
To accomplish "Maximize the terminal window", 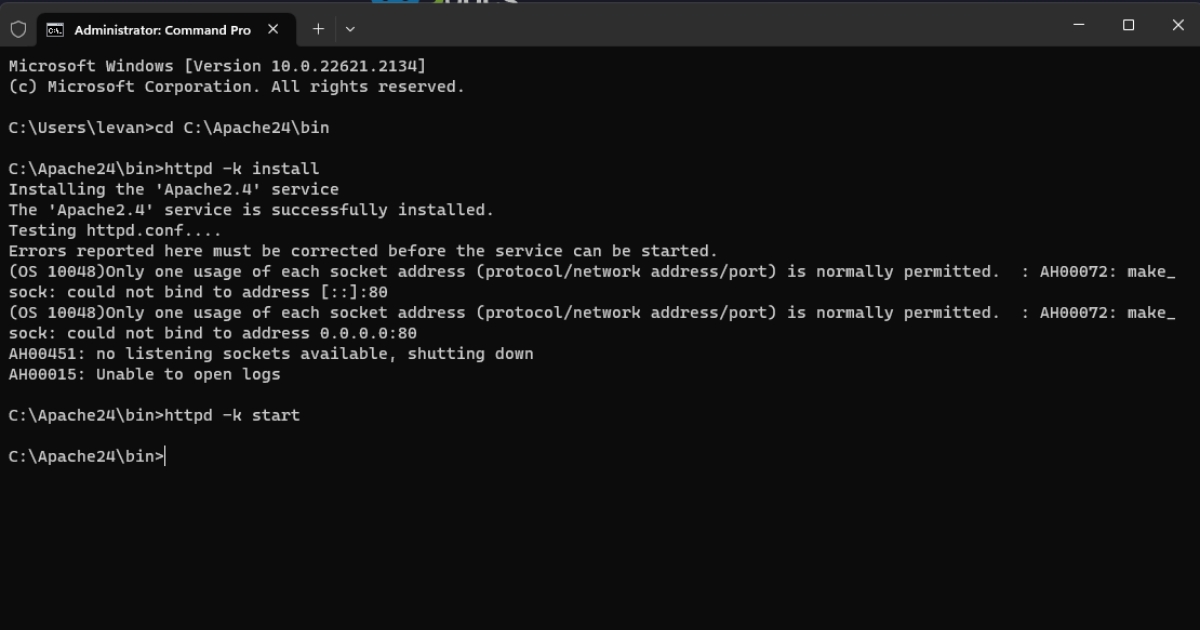I will pyautogui.click(x=1128, y=24).
